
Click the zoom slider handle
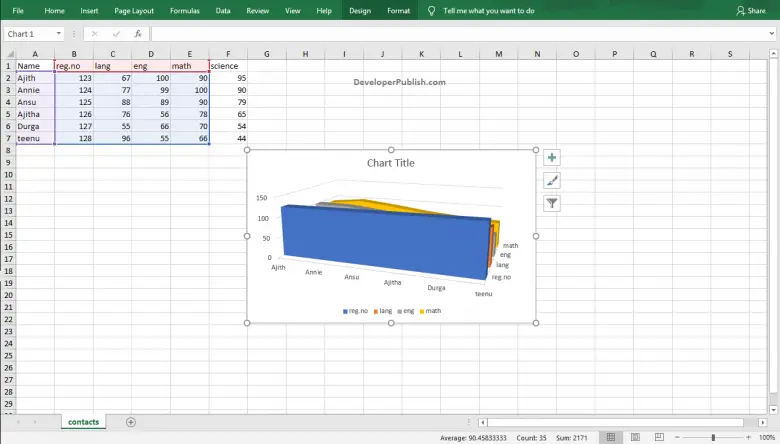tap(713, 438)
